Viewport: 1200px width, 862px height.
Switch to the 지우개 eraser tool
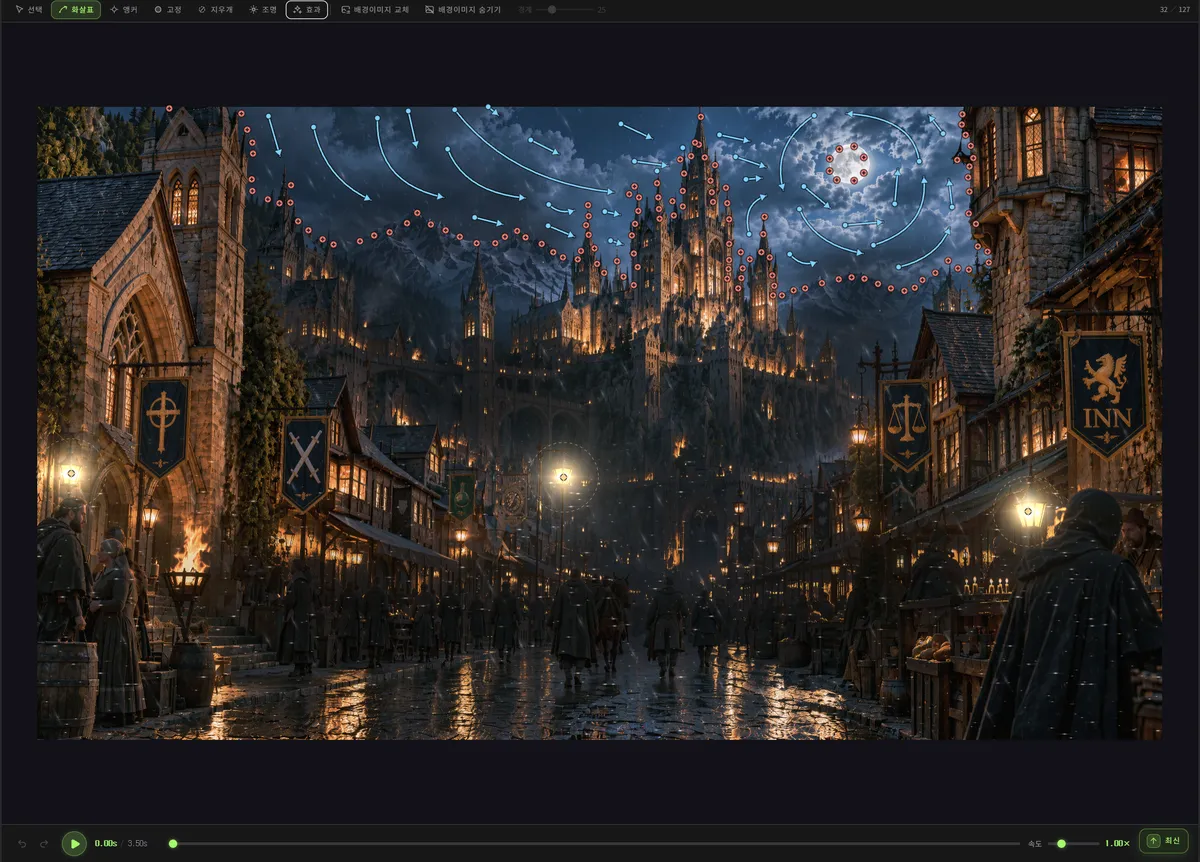pyautogui.click(x=215, y=10)
